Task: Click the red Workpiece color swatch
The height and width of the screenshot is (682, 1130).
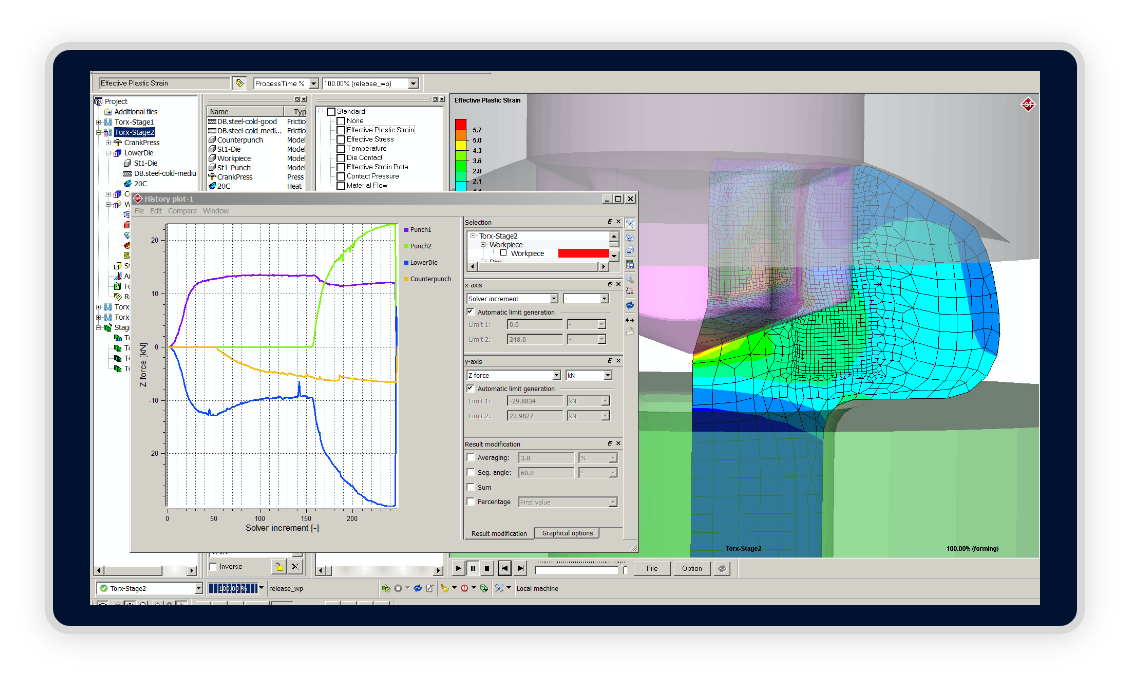Action: (583, 254)
